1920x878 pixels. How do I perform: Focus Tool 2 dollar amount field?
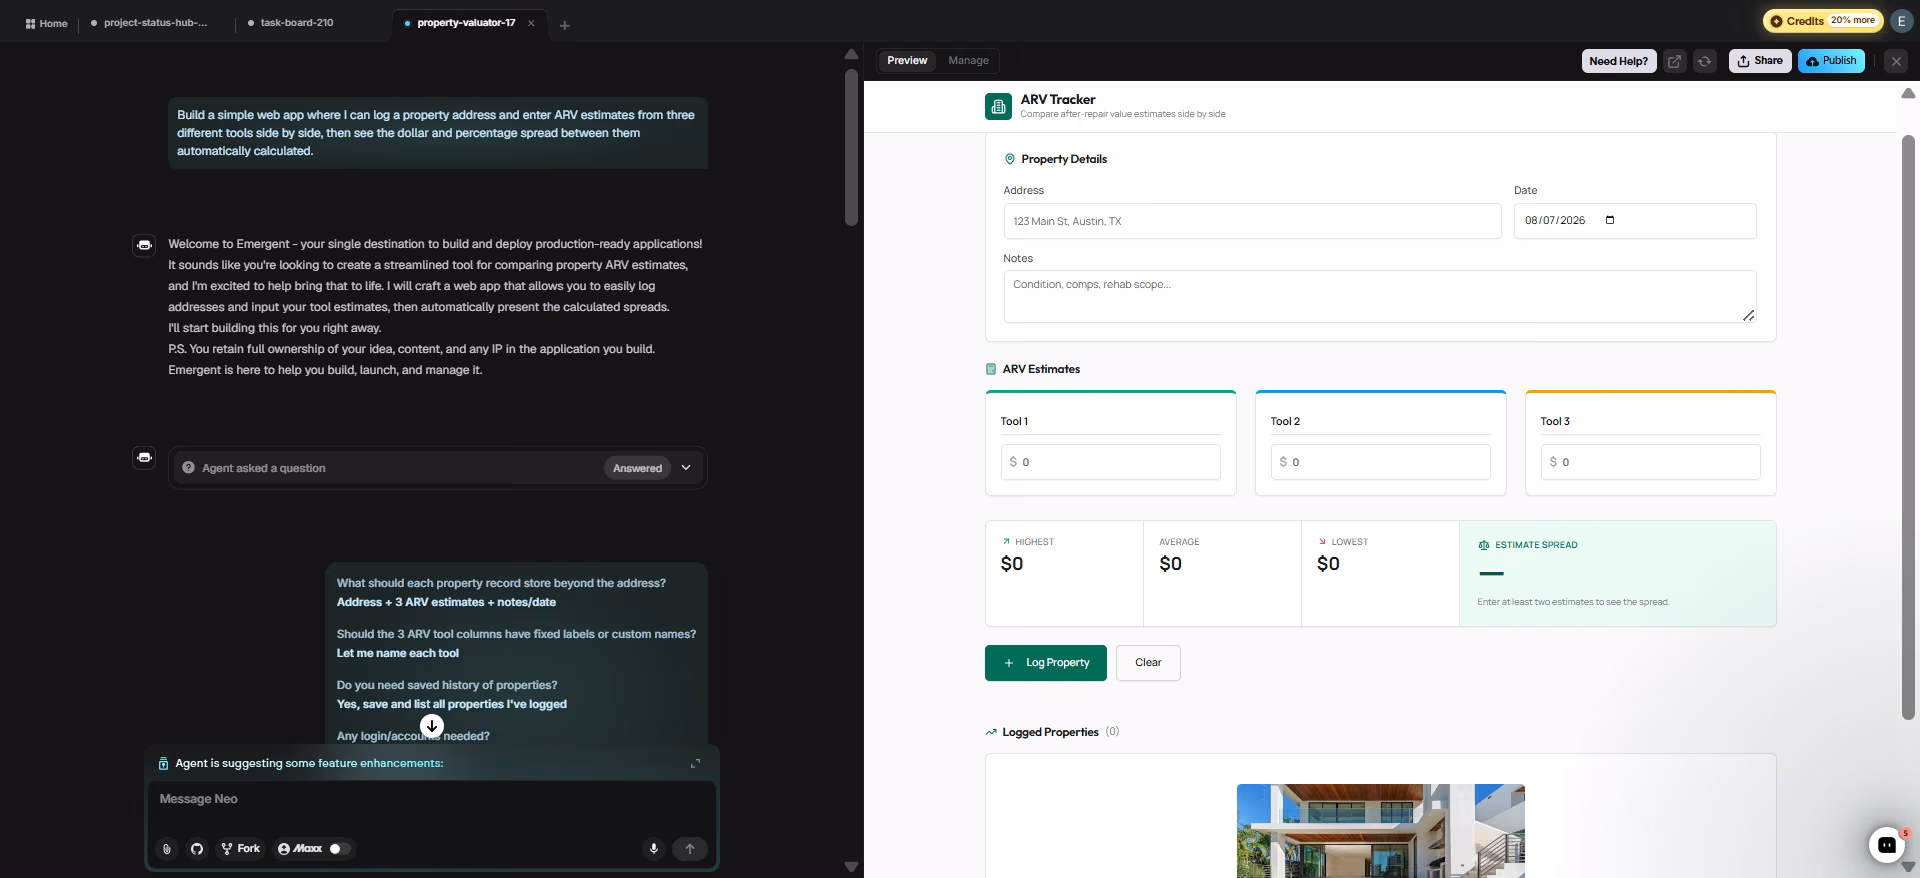pos(1380,462)
